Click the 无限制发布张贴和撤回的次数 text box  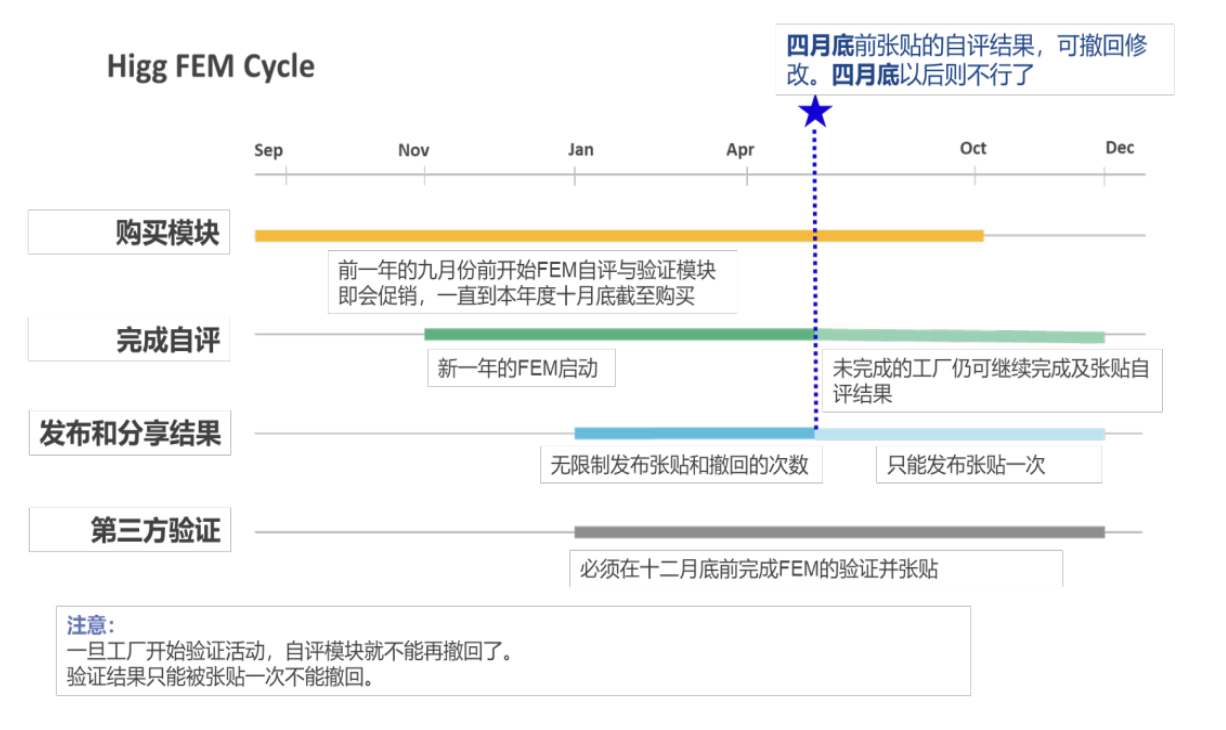[x=680, y=465]
